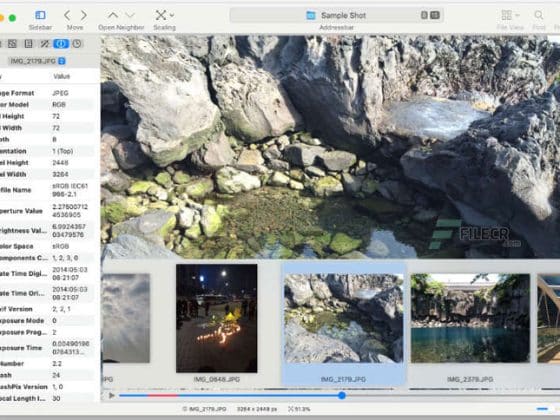The height and width of the screenshot is (420, 560).
Task: Click the Value column header
Action: [x=61, y=76]
